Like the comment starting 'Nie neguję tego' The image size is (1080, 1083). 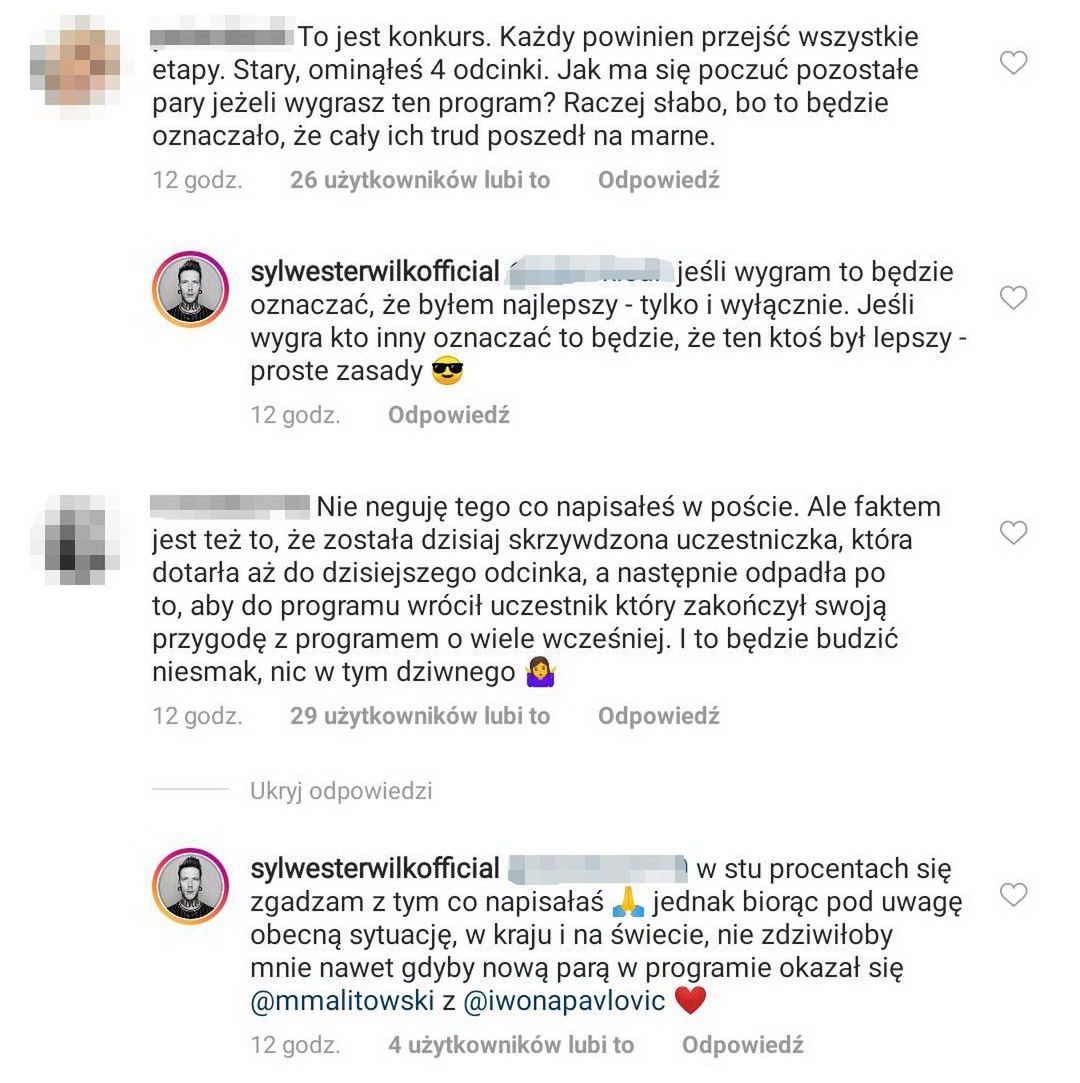(1013, 533)
